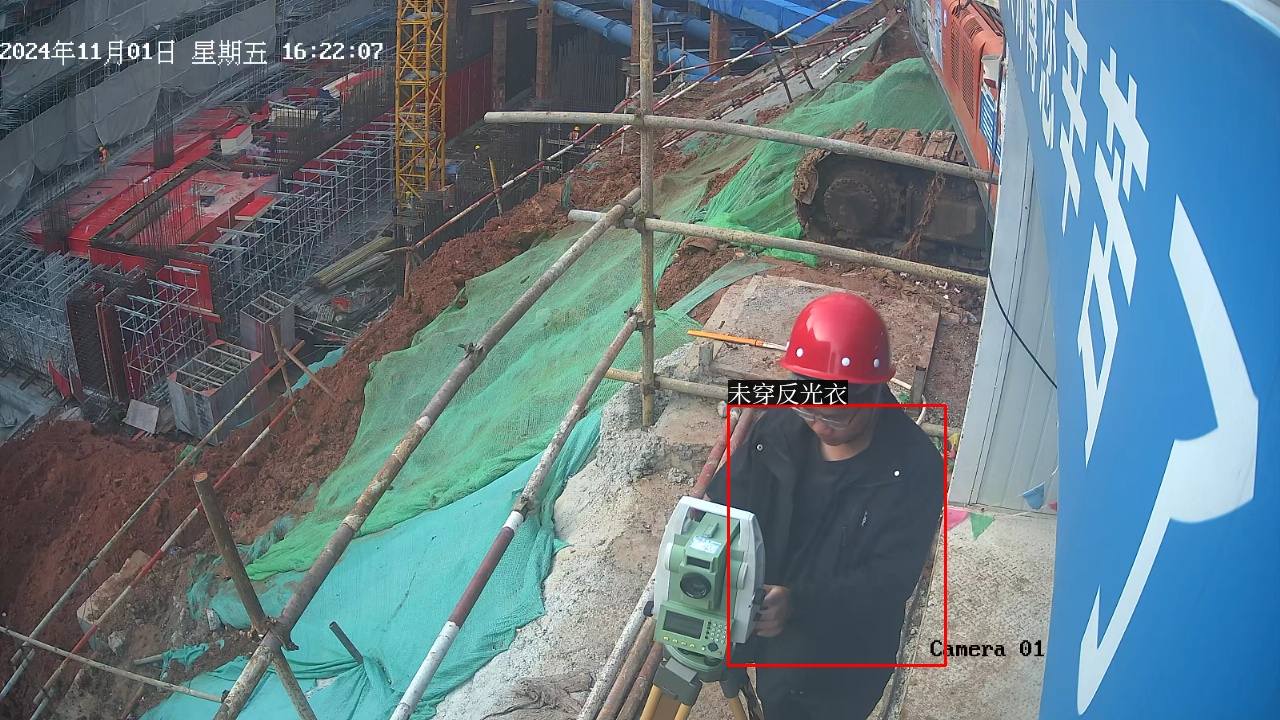
Task: Click the Camera 01 overlay label
Action: pos(986,649)
